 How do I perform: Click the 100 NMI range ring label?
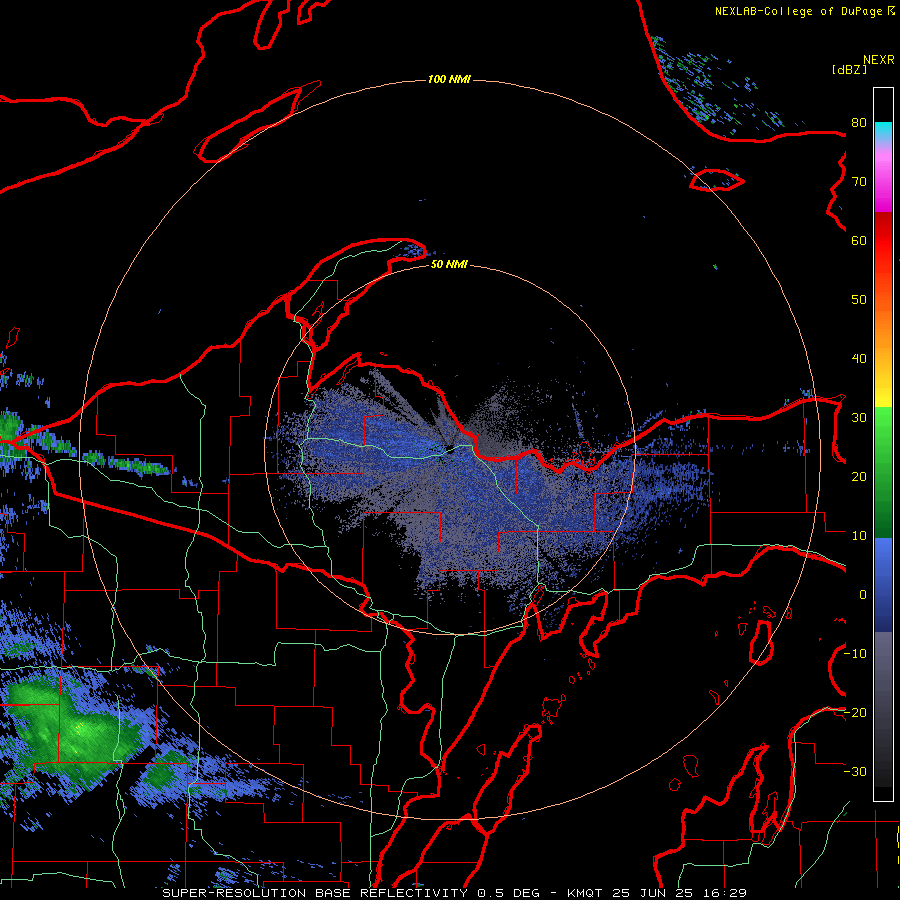tap(449, 79)
